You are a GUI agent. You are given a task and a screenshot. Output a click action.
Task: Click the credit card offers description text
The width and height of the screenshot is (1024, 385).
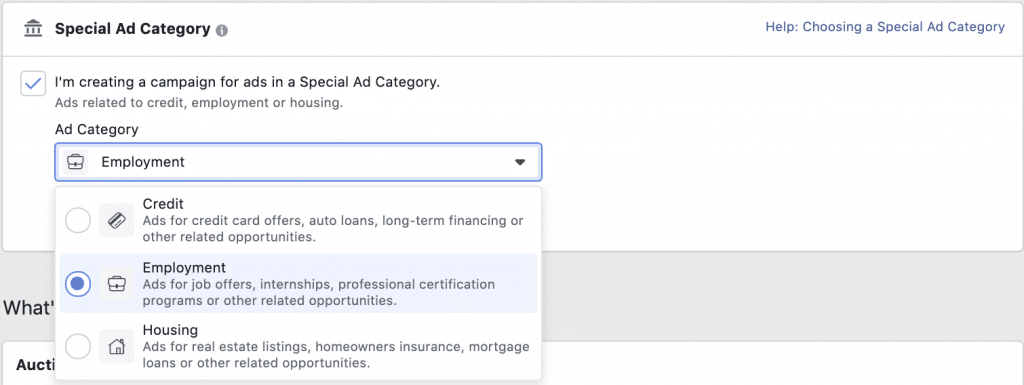click(x=333, y=228)
